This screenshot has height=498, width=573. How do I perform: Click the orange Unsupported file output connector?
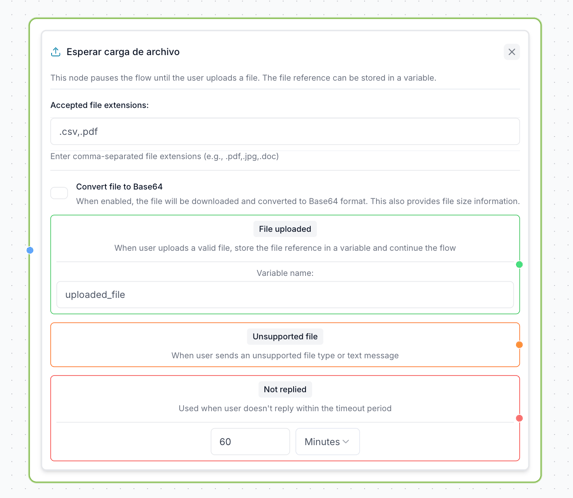coord(519,345)
